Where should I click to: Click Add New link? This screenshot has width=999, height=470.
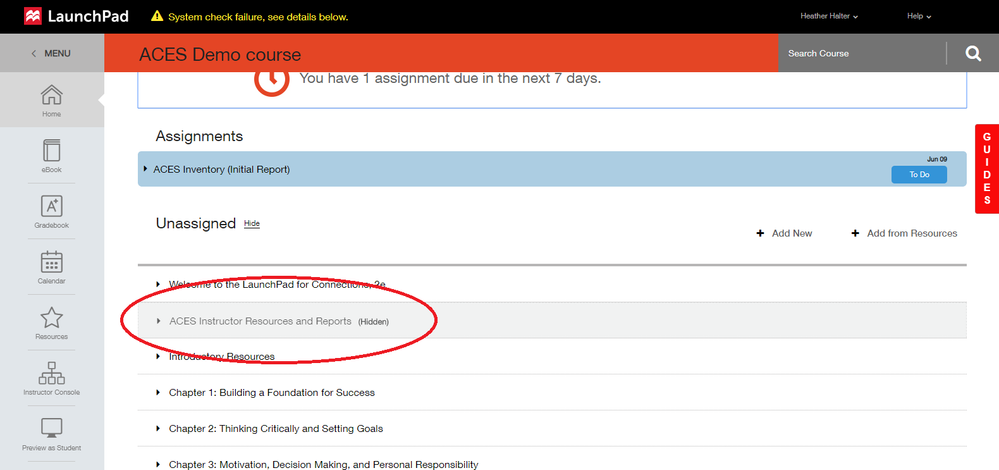(x=784, y=233)
